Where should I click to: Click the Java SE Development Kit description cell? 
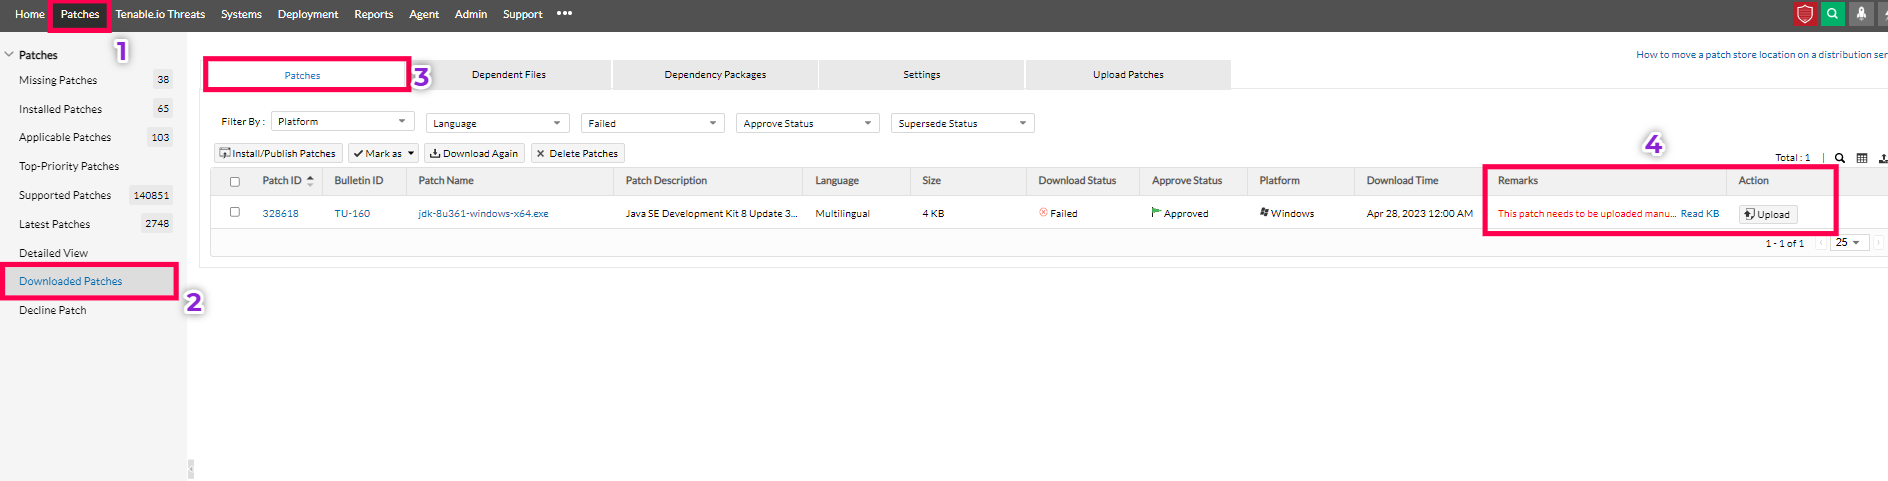(x=711, y=213)
